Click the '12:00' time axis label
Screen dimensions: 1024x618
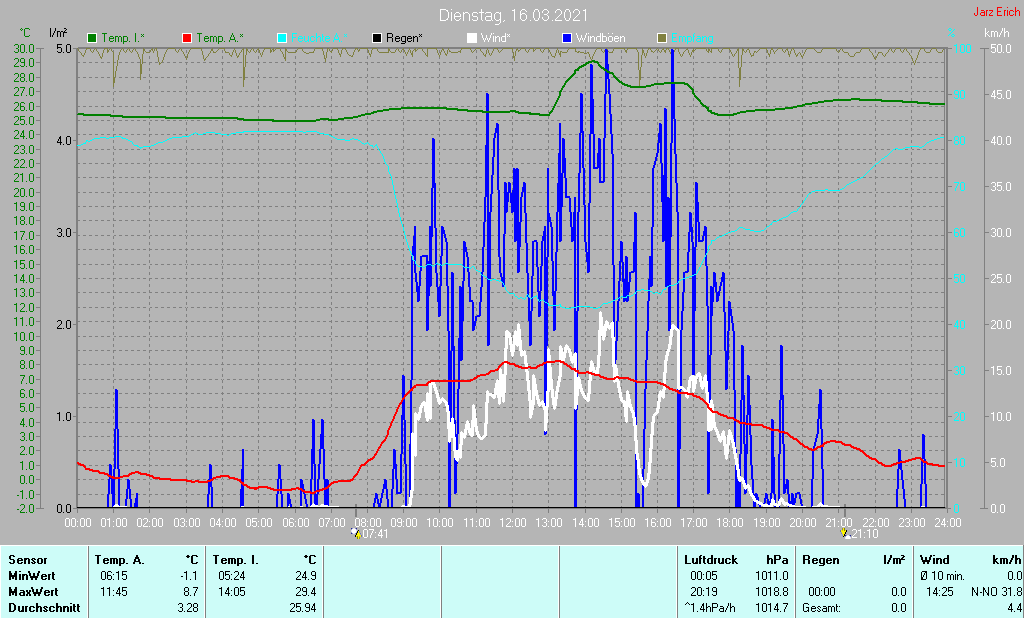click(513, 523)
